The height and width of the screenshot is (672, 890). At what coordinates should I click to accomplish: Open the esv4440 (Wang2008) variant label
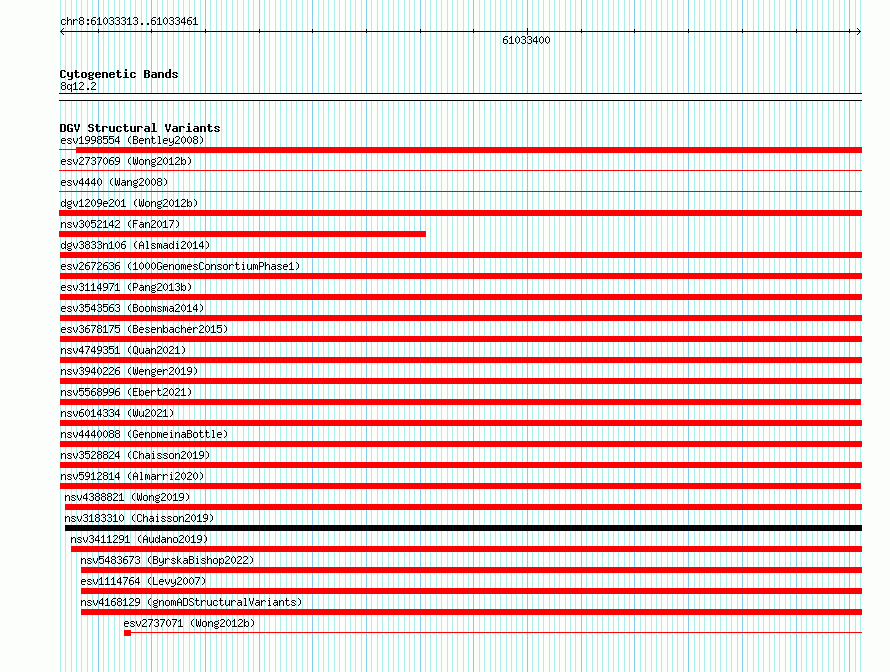click(x=114, y=182)
